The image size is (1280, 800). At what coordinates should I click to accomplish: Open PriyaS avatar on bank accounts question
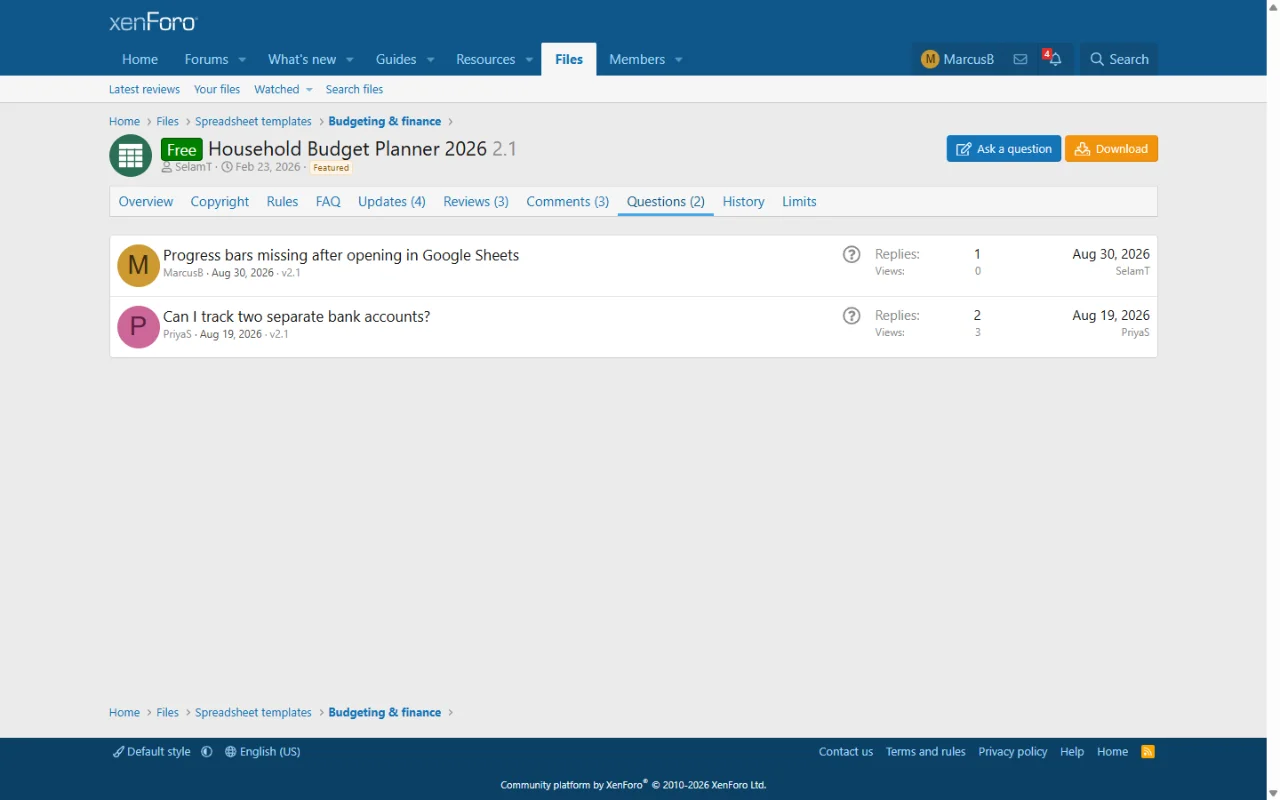tap(138, 327)
